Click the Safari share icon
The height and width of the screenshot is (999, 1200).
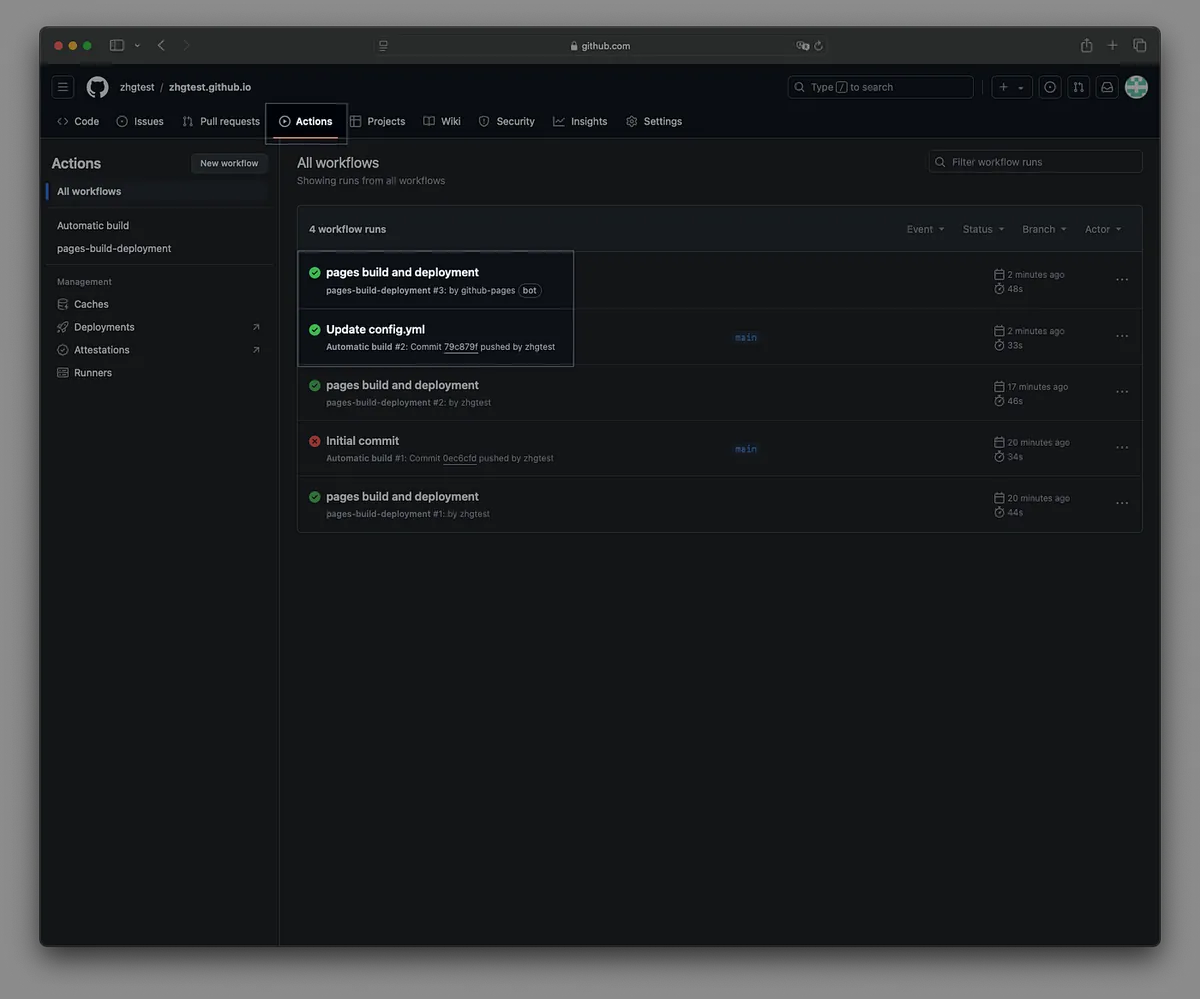coord(1086,45)
